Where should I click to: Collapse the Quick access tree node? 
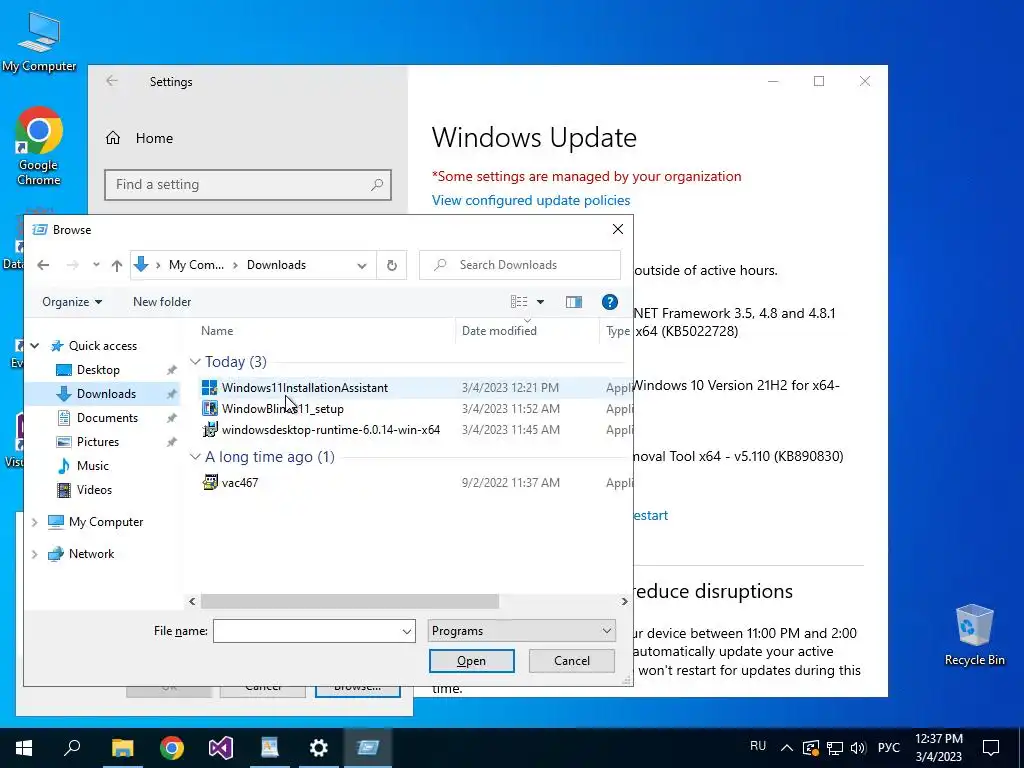point(35,345)
